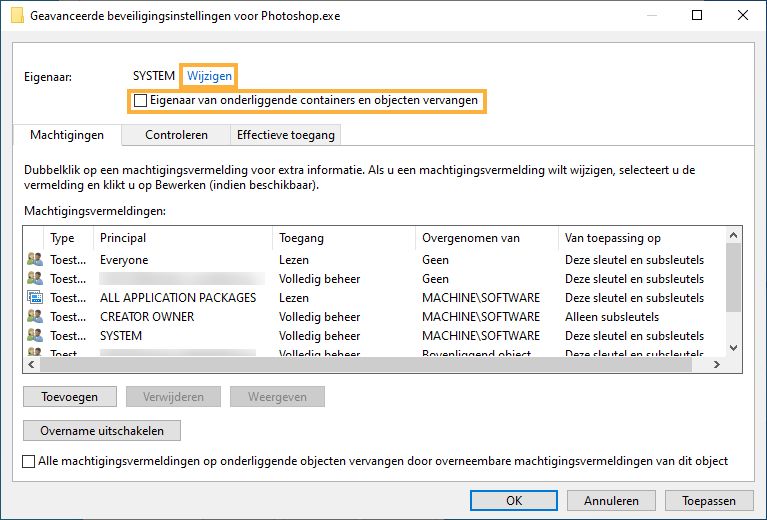Switch to the Machtigingen tab

[x=67, y=135]
